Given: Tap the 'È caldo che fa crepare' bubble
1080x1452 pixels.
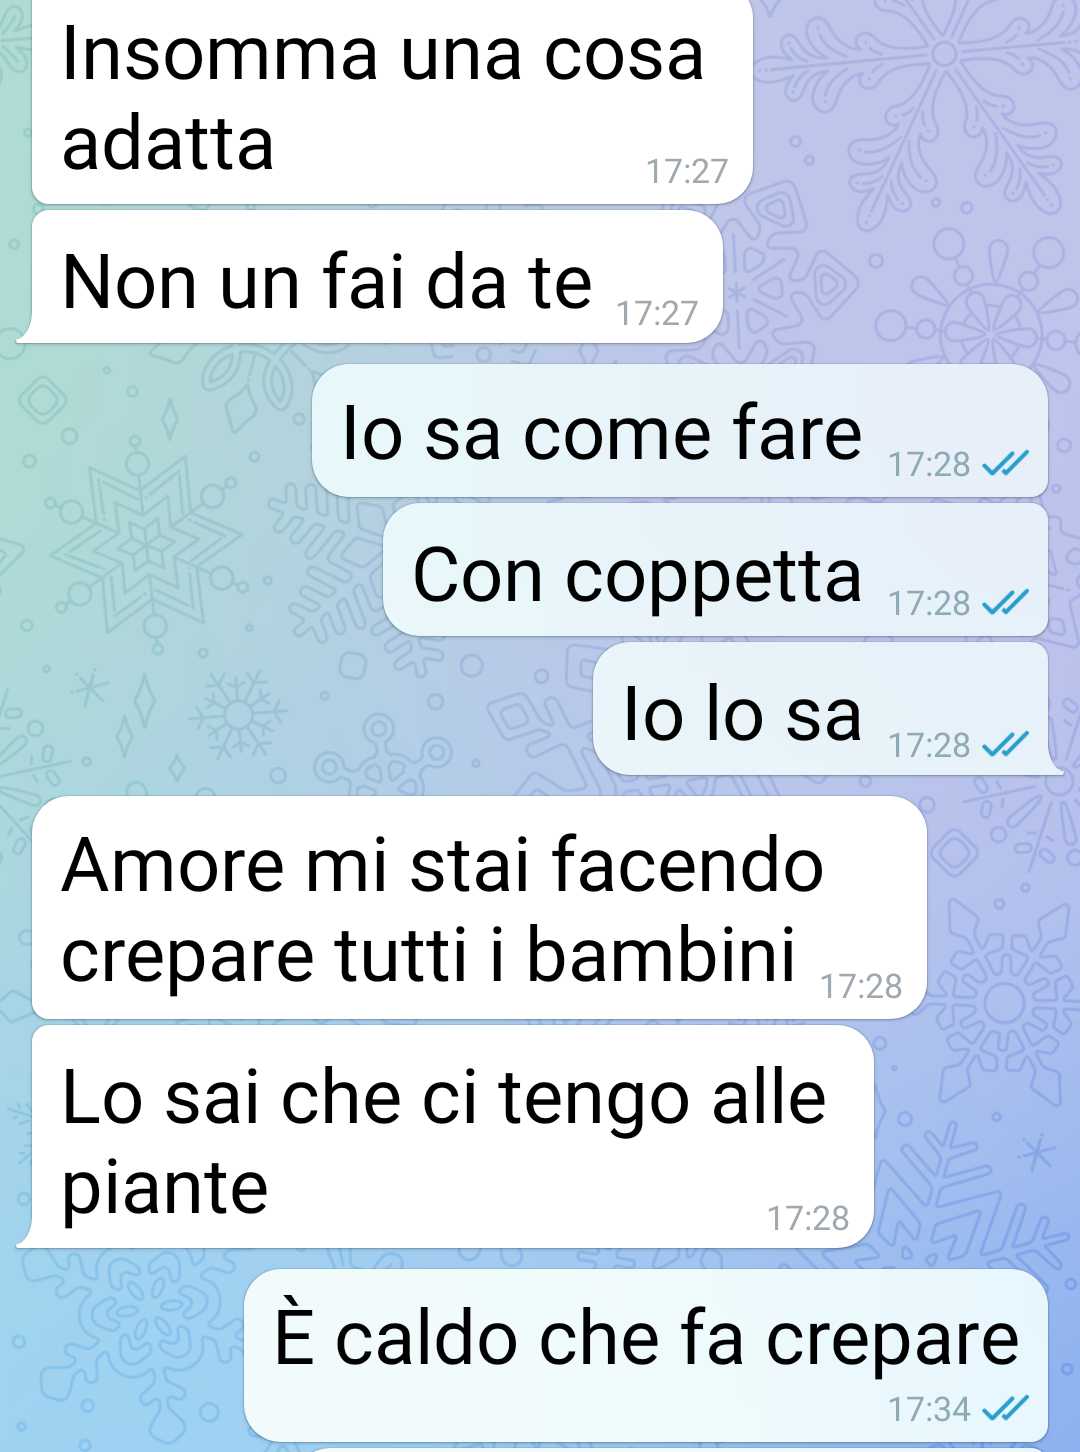Looking at the screenshot, I should click(x=646, y=1356).
